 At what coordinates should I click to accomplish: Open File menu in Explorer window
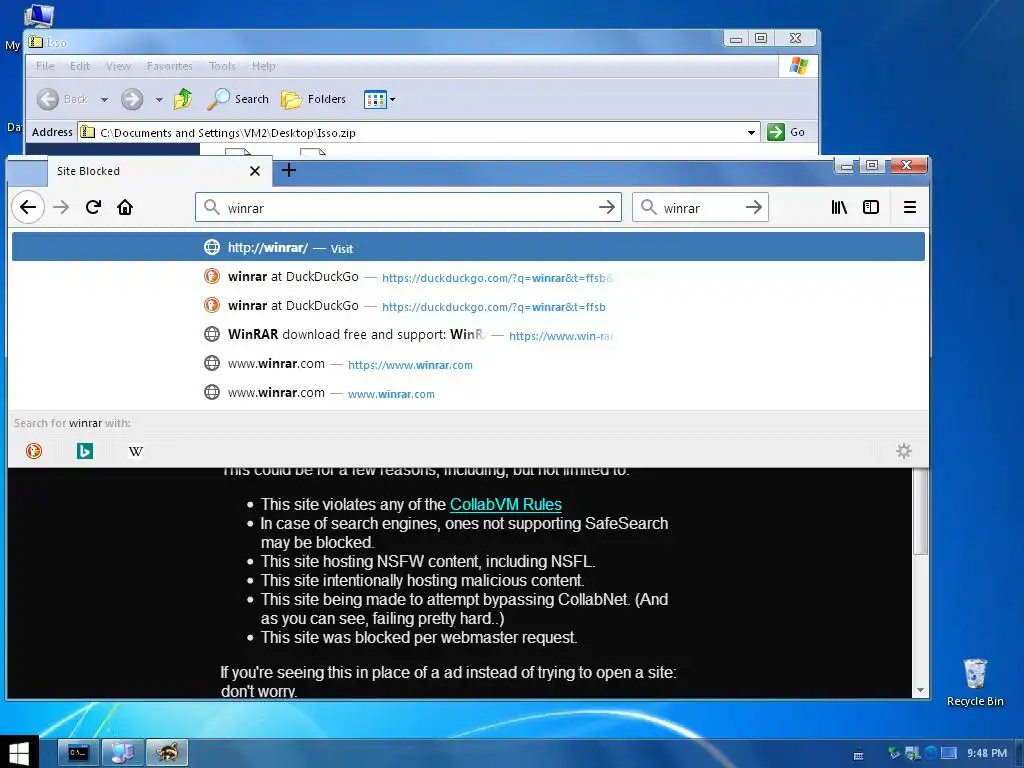click(x=45, y=66)
